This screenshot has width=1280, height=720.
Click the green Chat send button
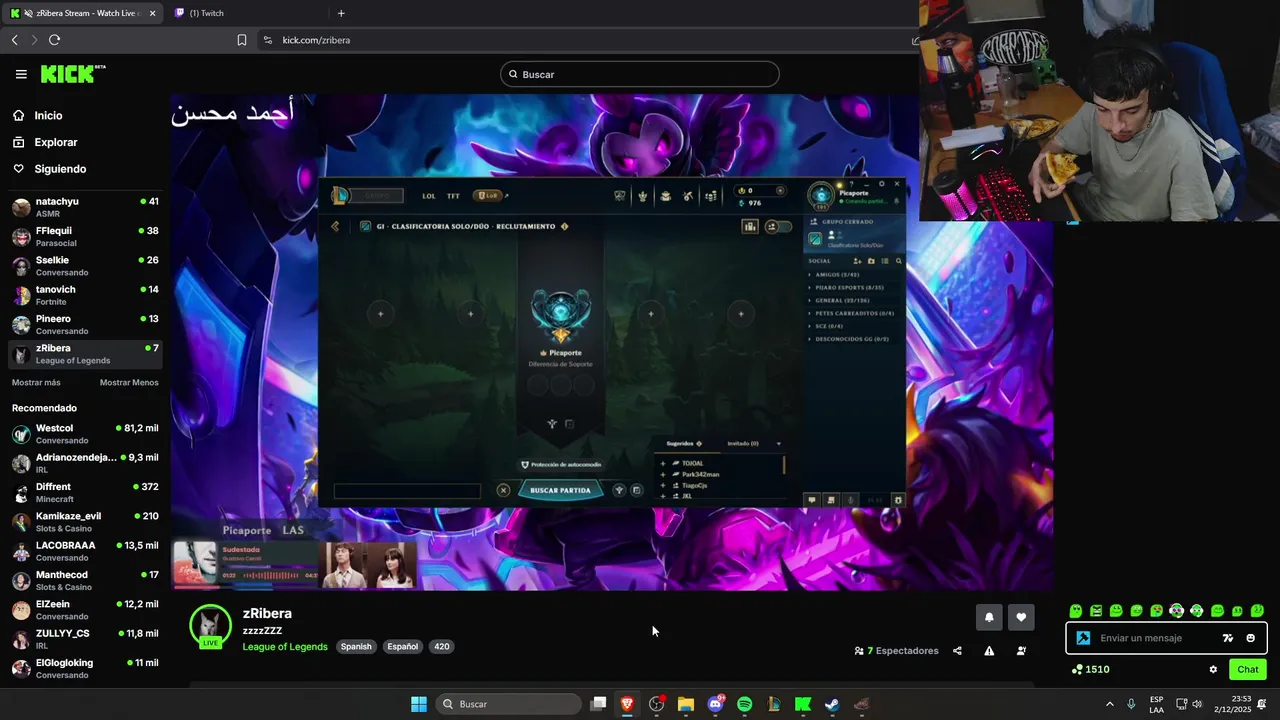tap(1247, 670)
